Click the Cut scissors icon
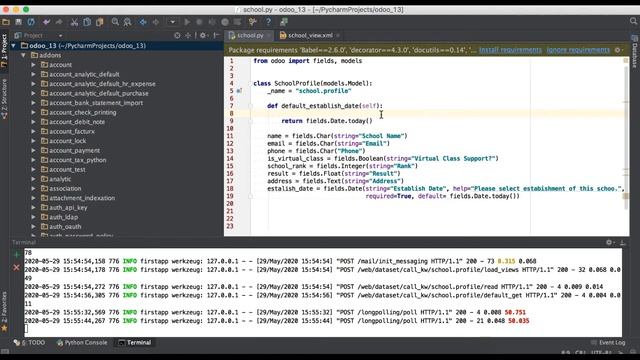This screenshot has width=640, height=360. [74, 22]
